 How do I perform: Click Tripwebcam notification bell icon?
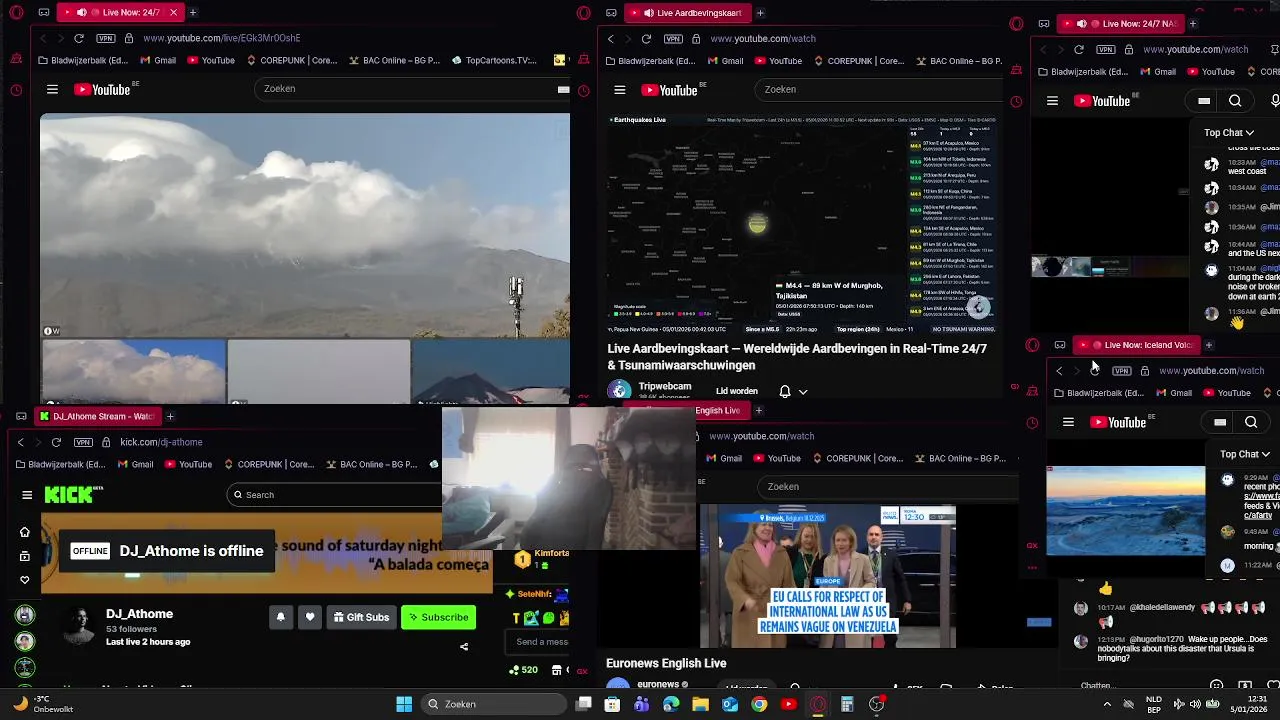click(785, 391)
